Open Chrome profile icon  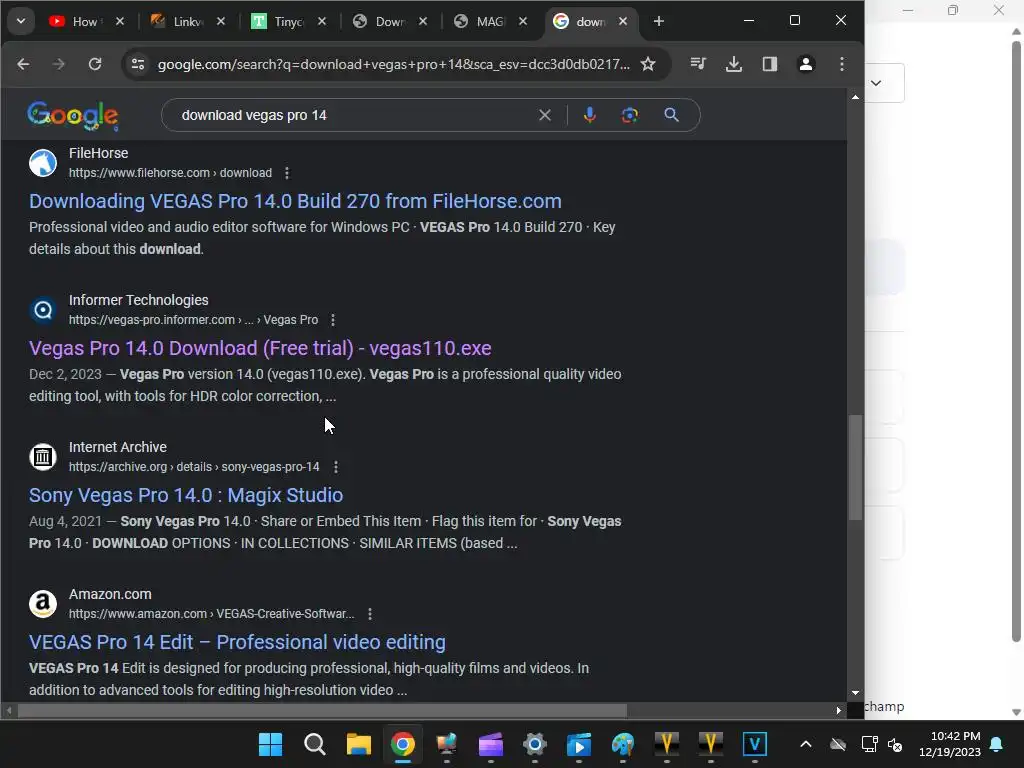coord(806,64)
